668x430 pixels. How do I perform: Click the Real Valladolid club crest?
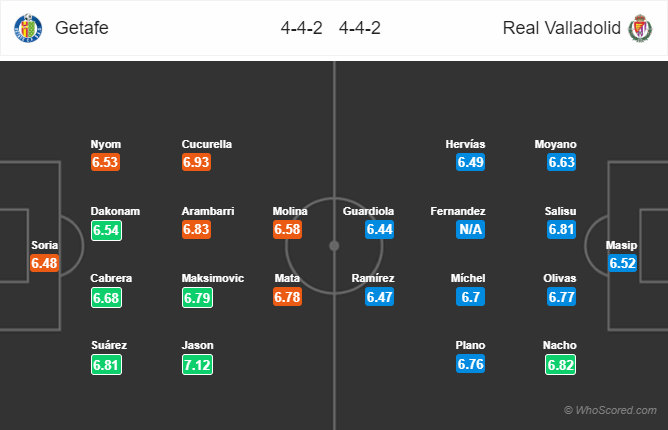point(639,28)
